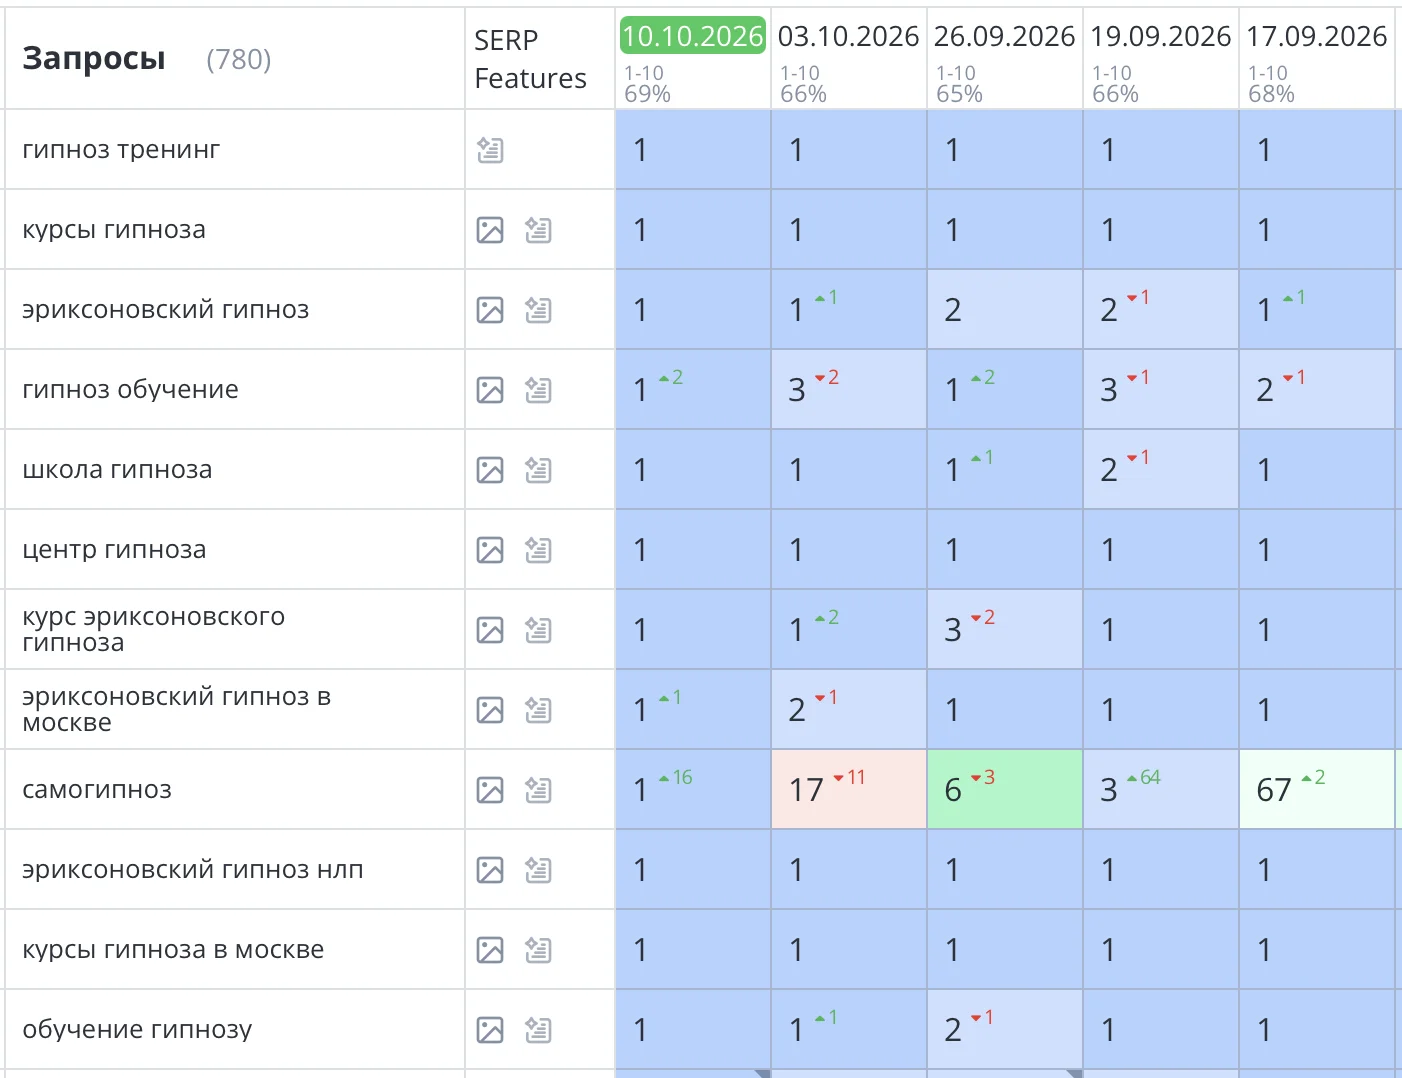Click the keyword школа гипноза
Image resolution: width=1402 pixels, height=1078 pixels.
tap(117, 470)
